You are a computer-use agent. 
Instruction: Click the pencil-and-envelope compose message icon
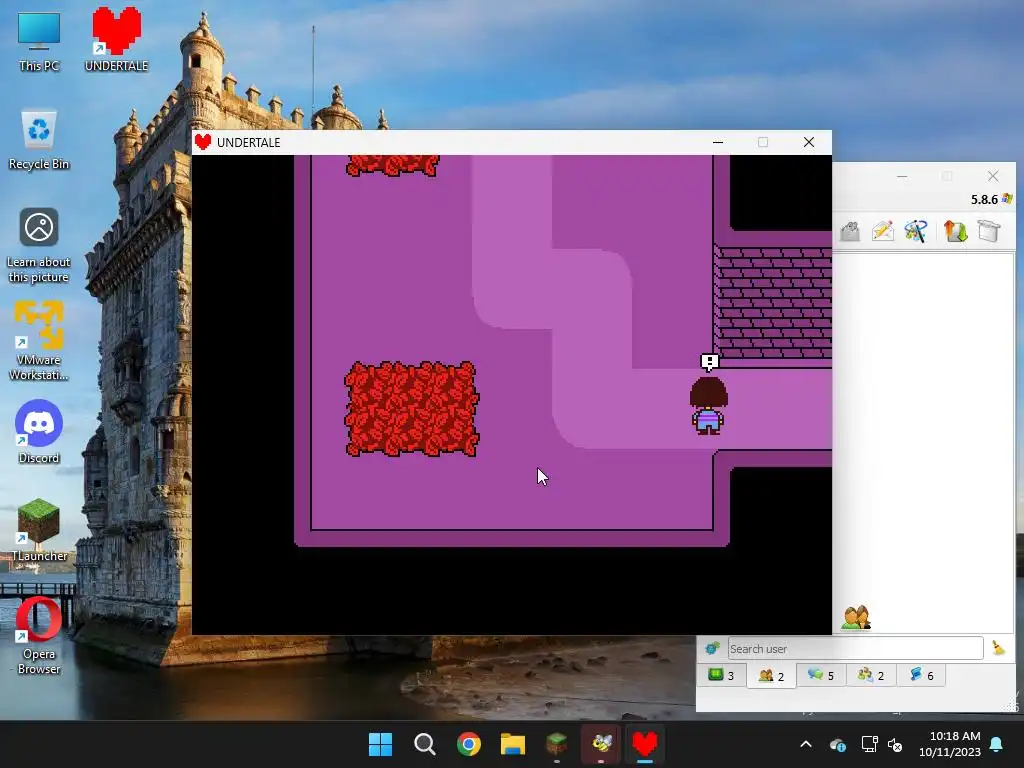pos(882,231)
